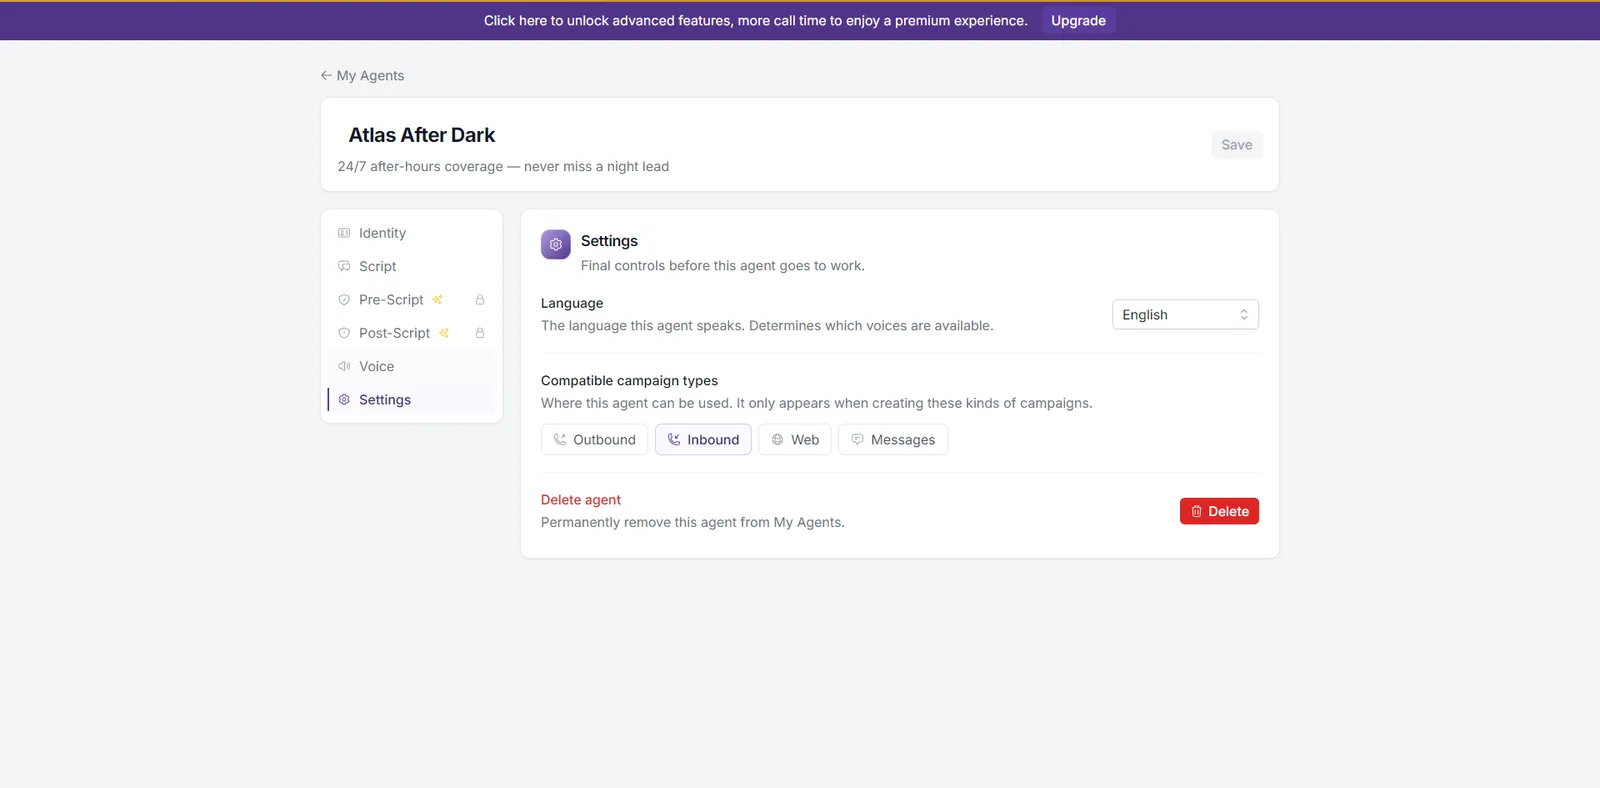Click the sparkle icon next to Pre-Script
Viewport: 1600px width, 788px height.
tap(437, 300)
